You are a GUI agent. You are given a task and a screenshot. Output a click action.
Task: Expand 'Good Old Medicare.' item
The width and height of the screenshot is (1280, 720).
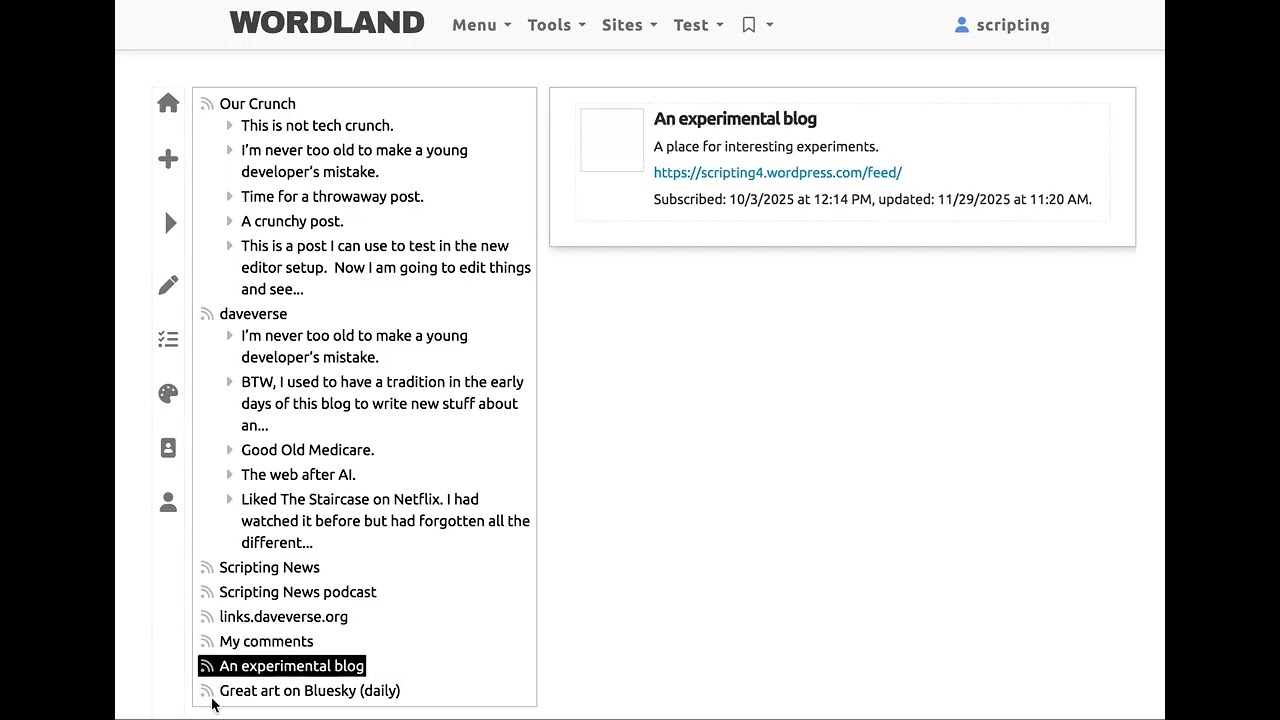click(230, 450)
